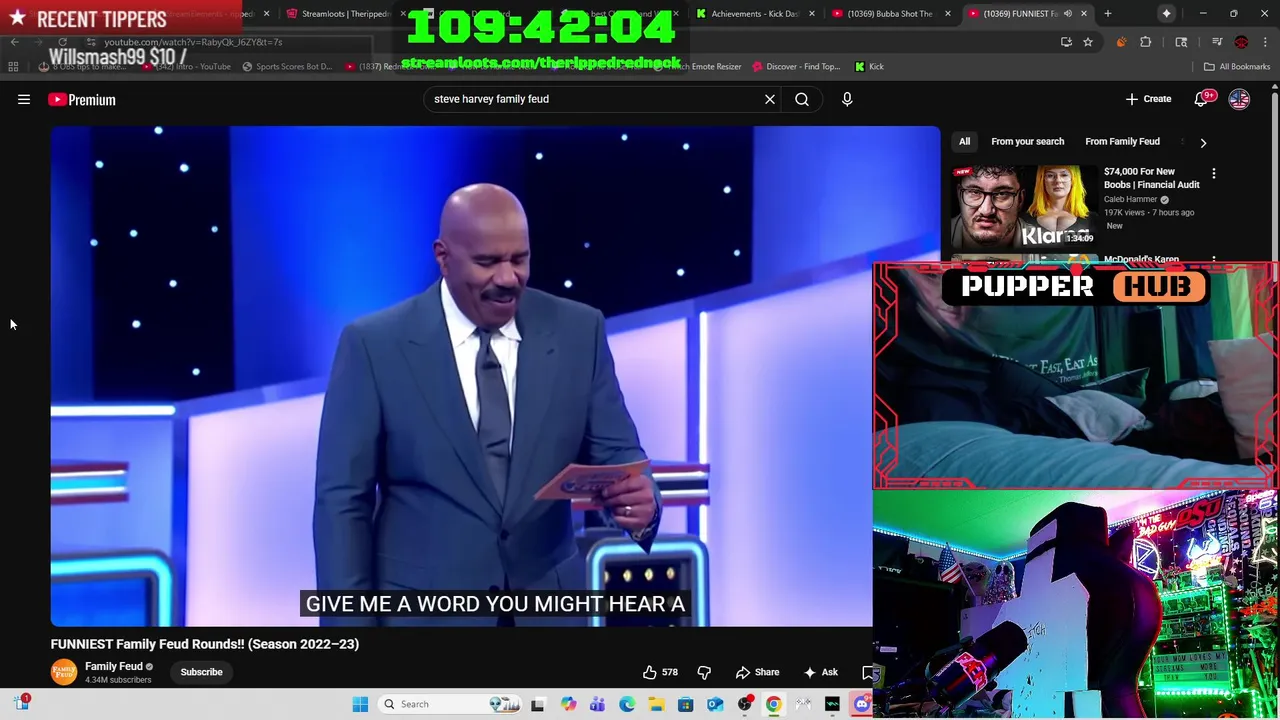Show more filter chips with right arrow
Viewport: 1280px width, 720px height.
1203,142
